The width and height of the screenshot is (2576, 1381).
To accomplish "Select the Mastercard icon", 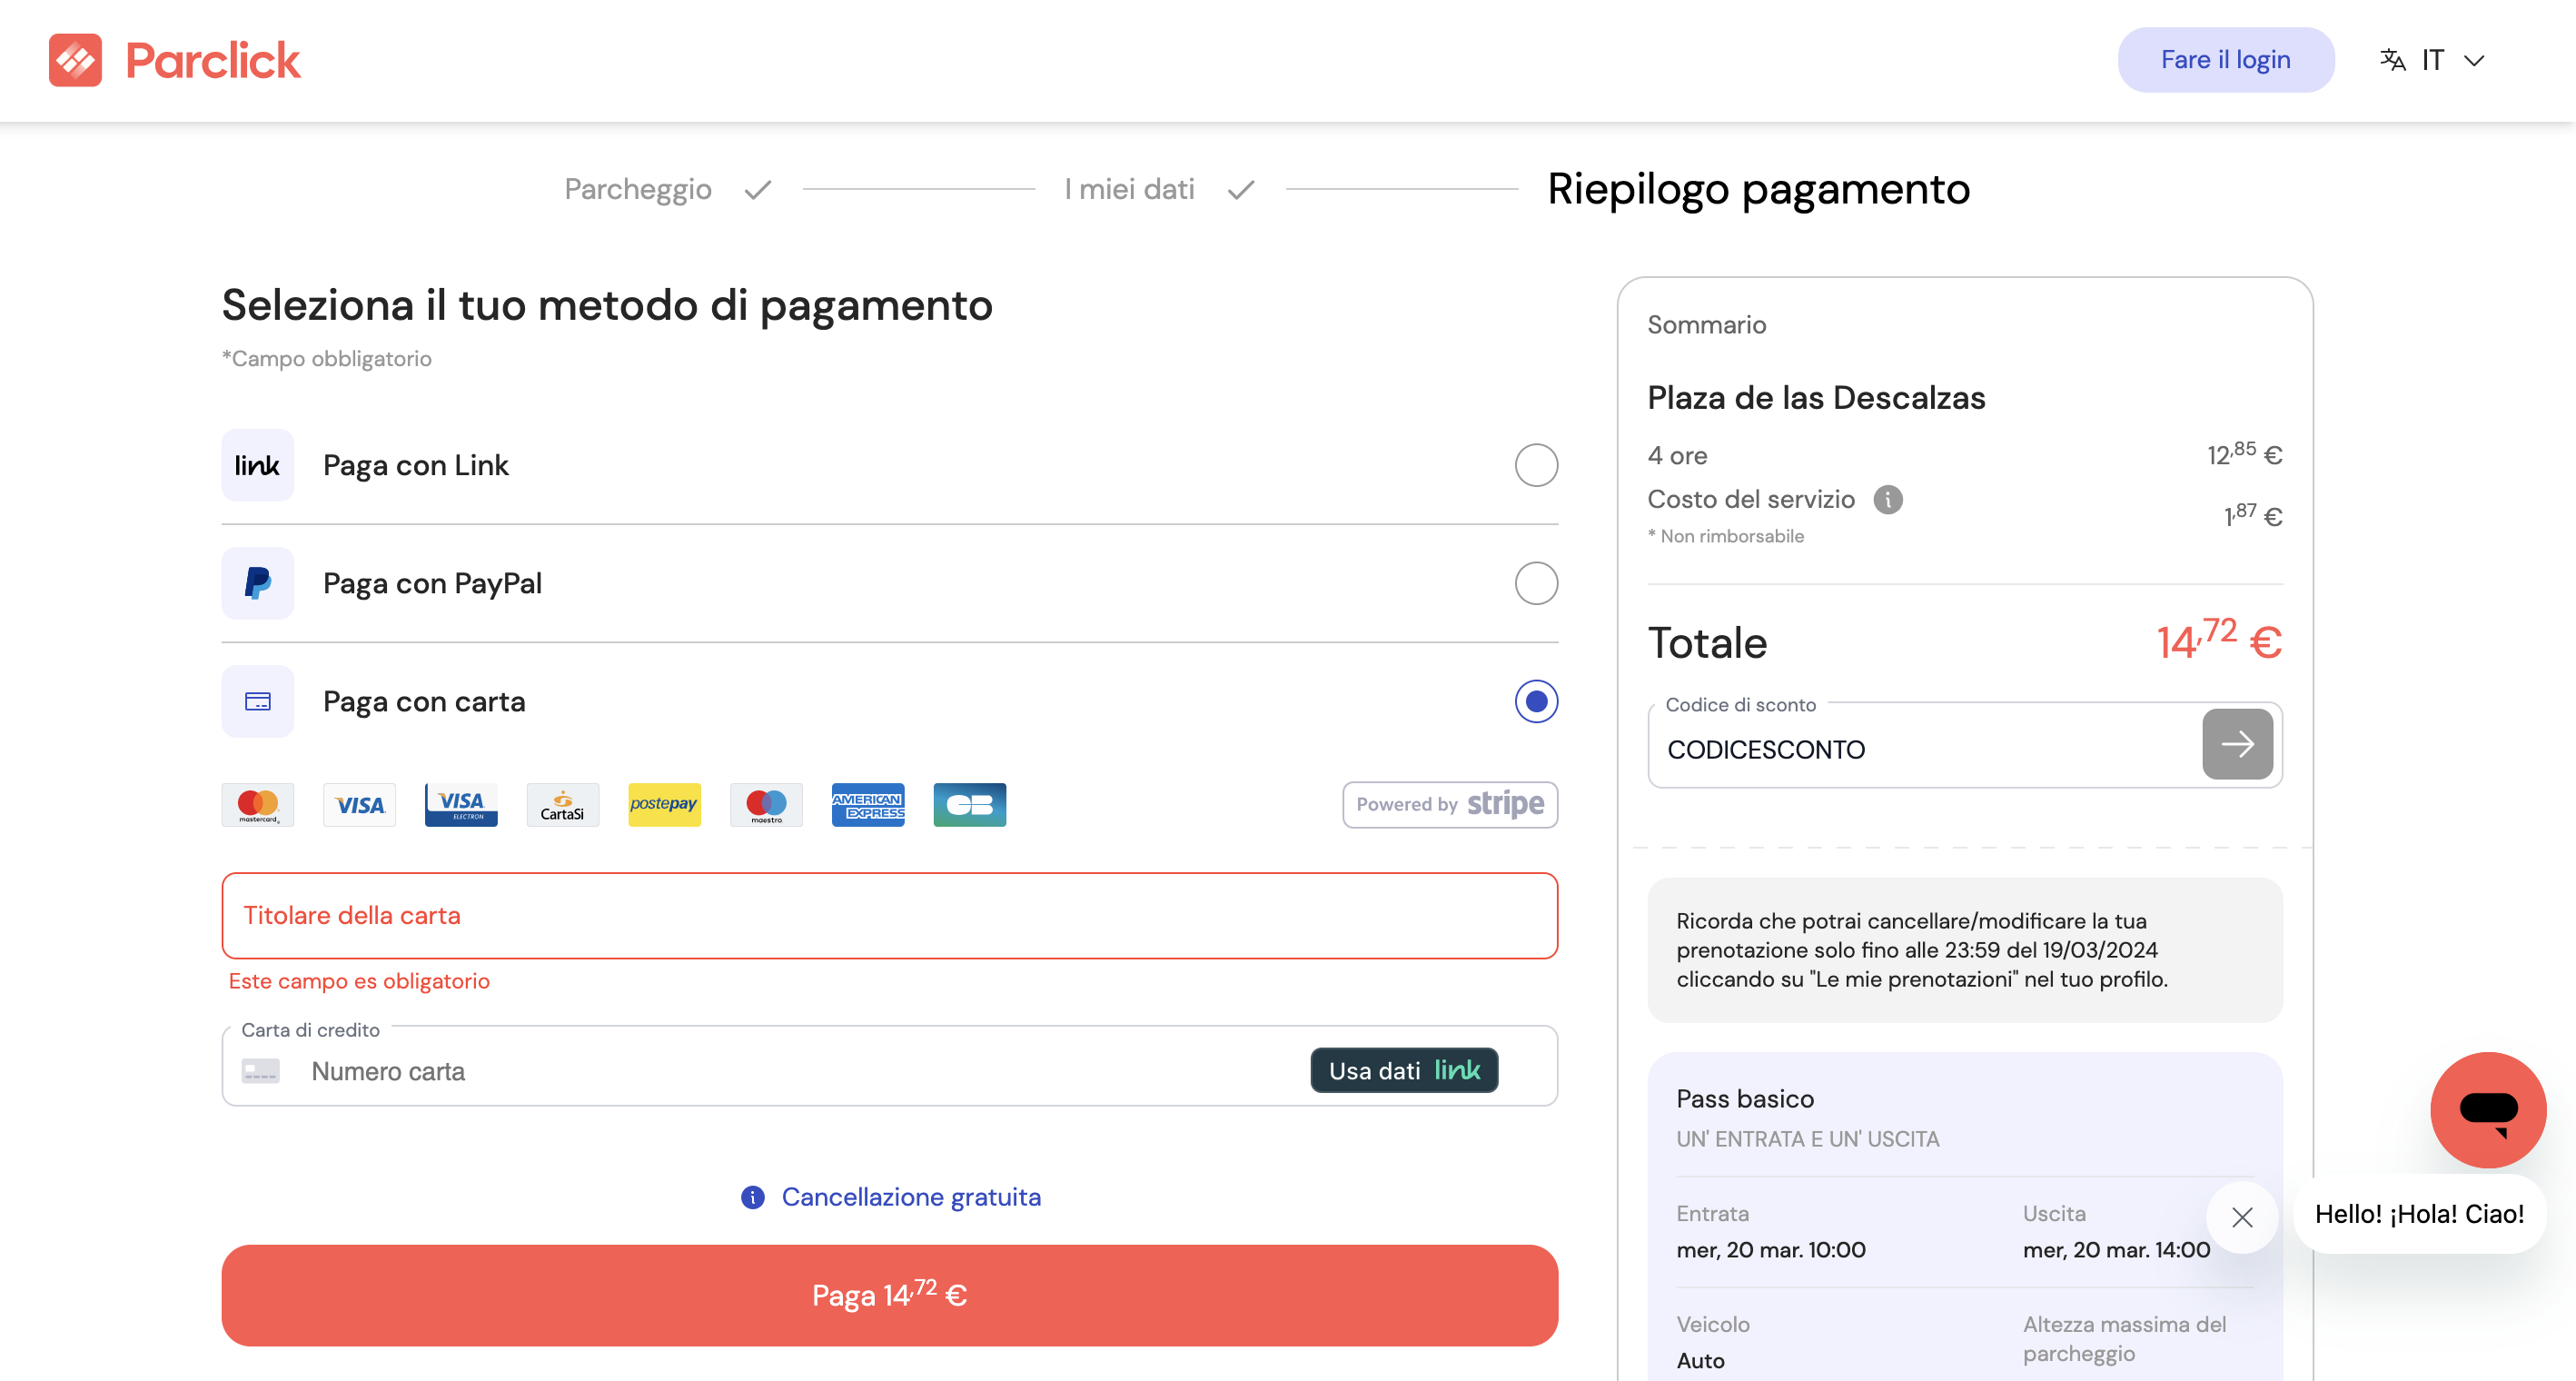I will [x=257, y=804].
